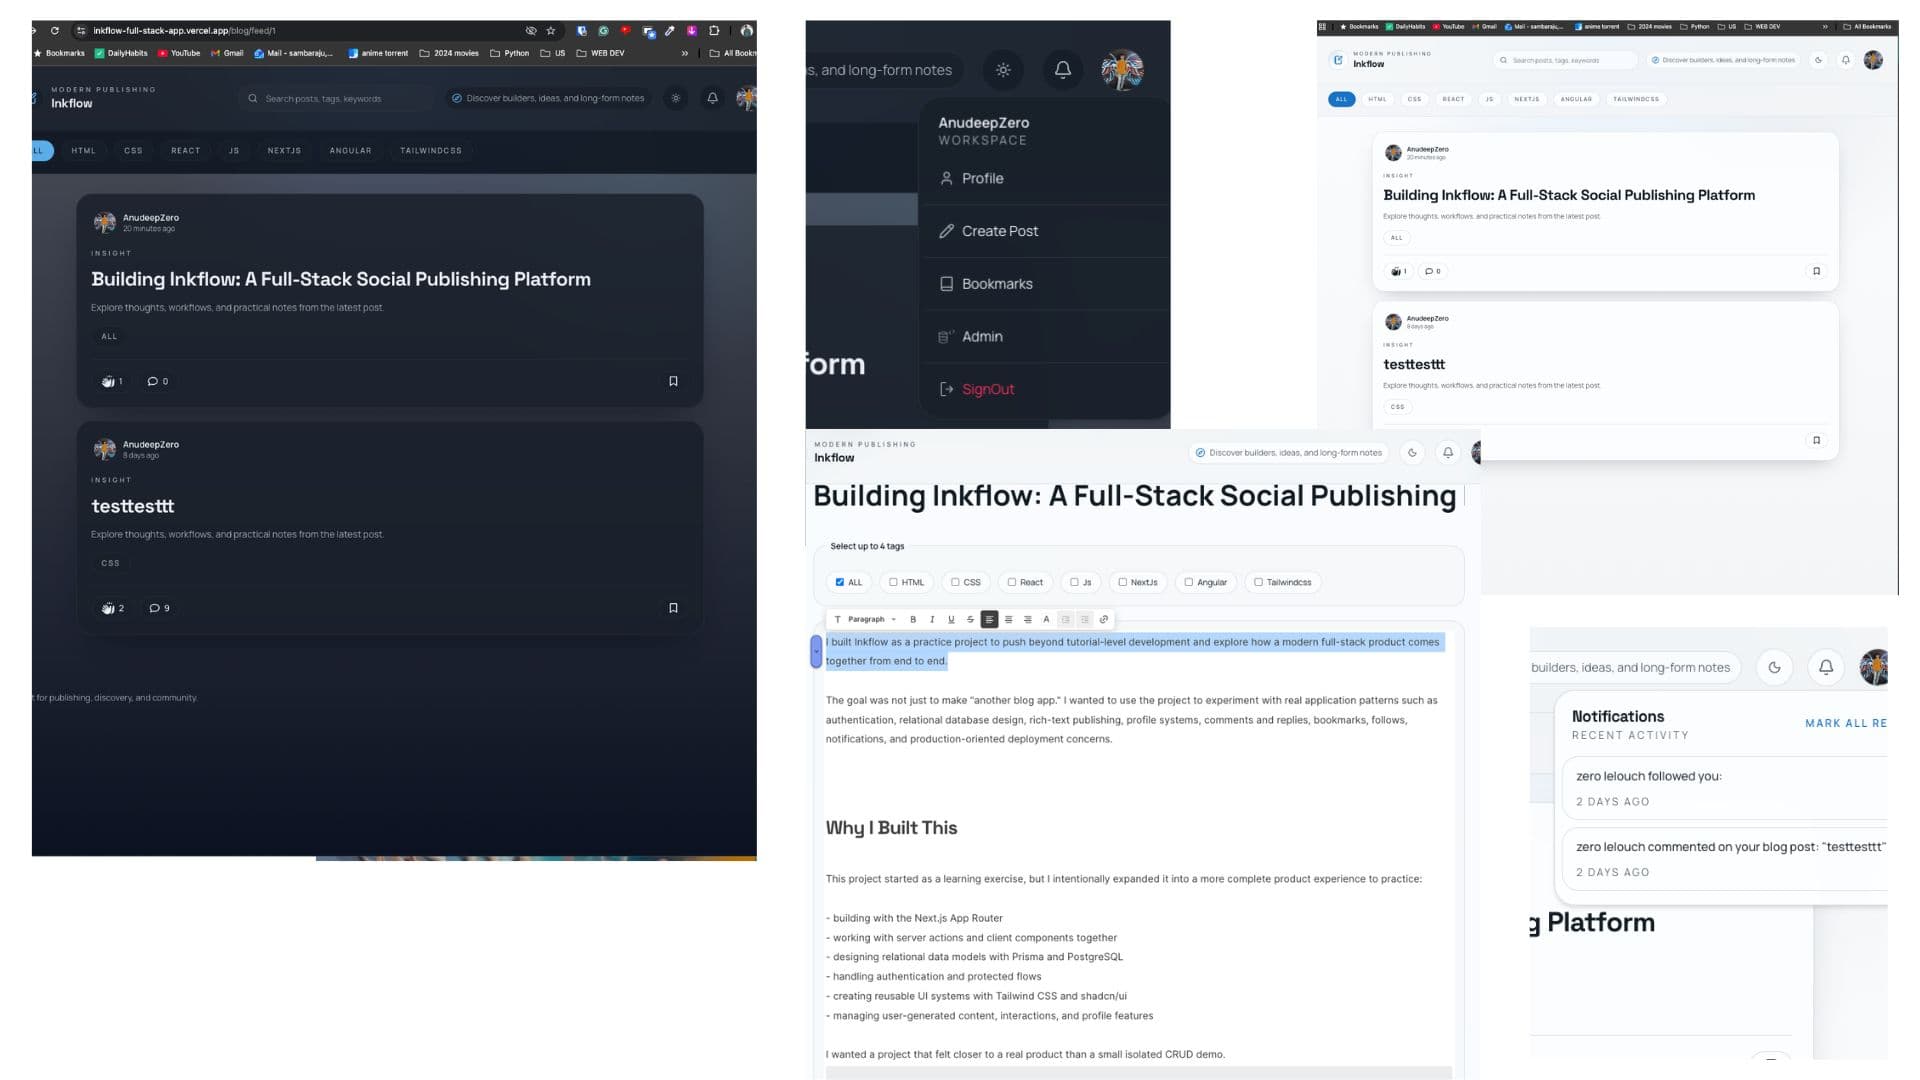The image size is (1920, 1080).
Task: Enable the Tailwindcss tag checkbox
Action: pos(1258,582)
